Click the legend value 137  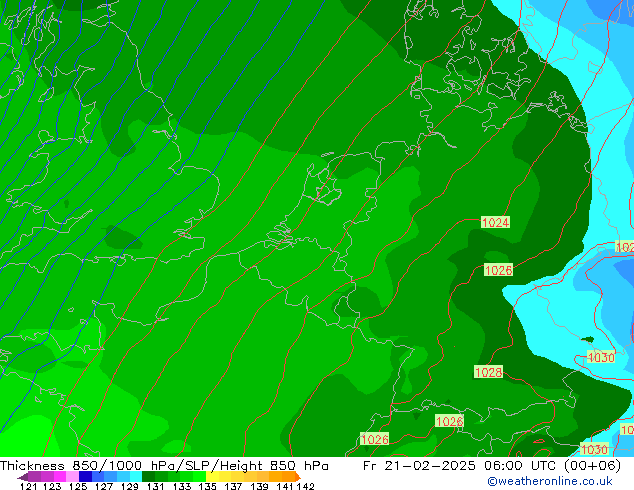(233, 486)
